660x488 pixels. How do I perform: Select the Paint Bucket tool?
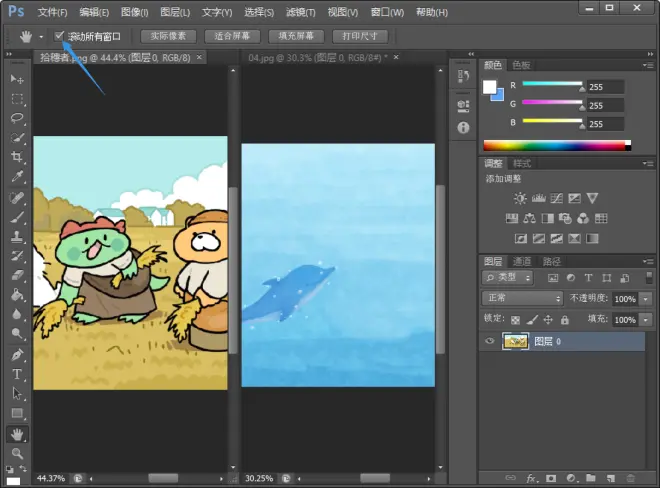point(17,295)
